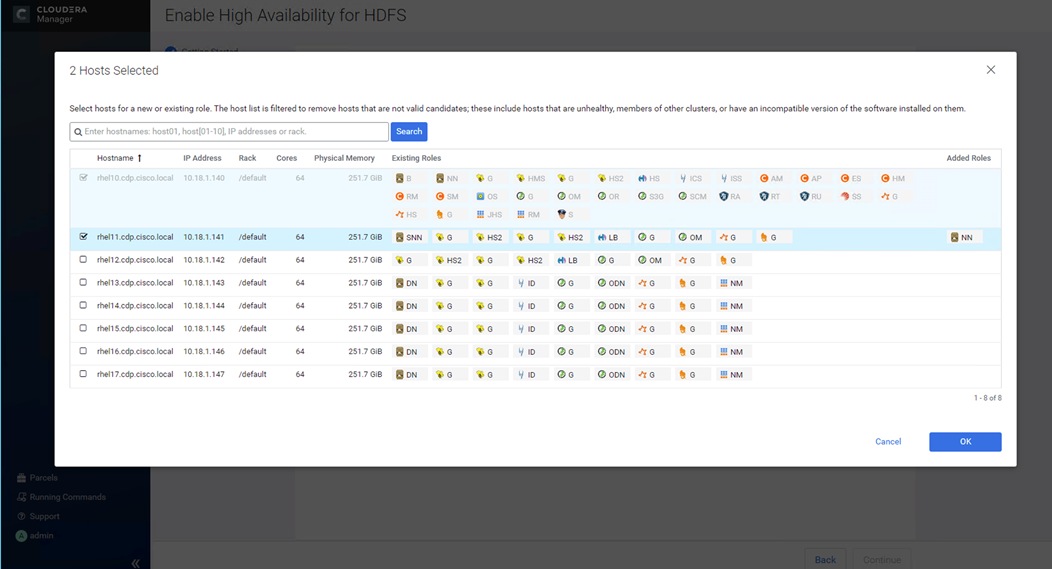
Task: Click the NM role badge on rhel13 row
Action: tap(731, 283)
